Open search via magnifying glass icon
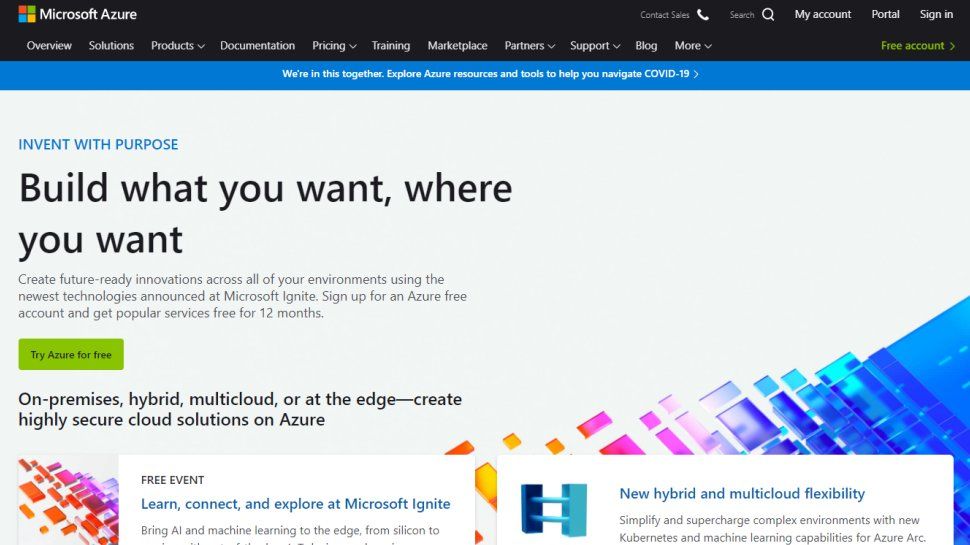 click(x=768, y=14)
